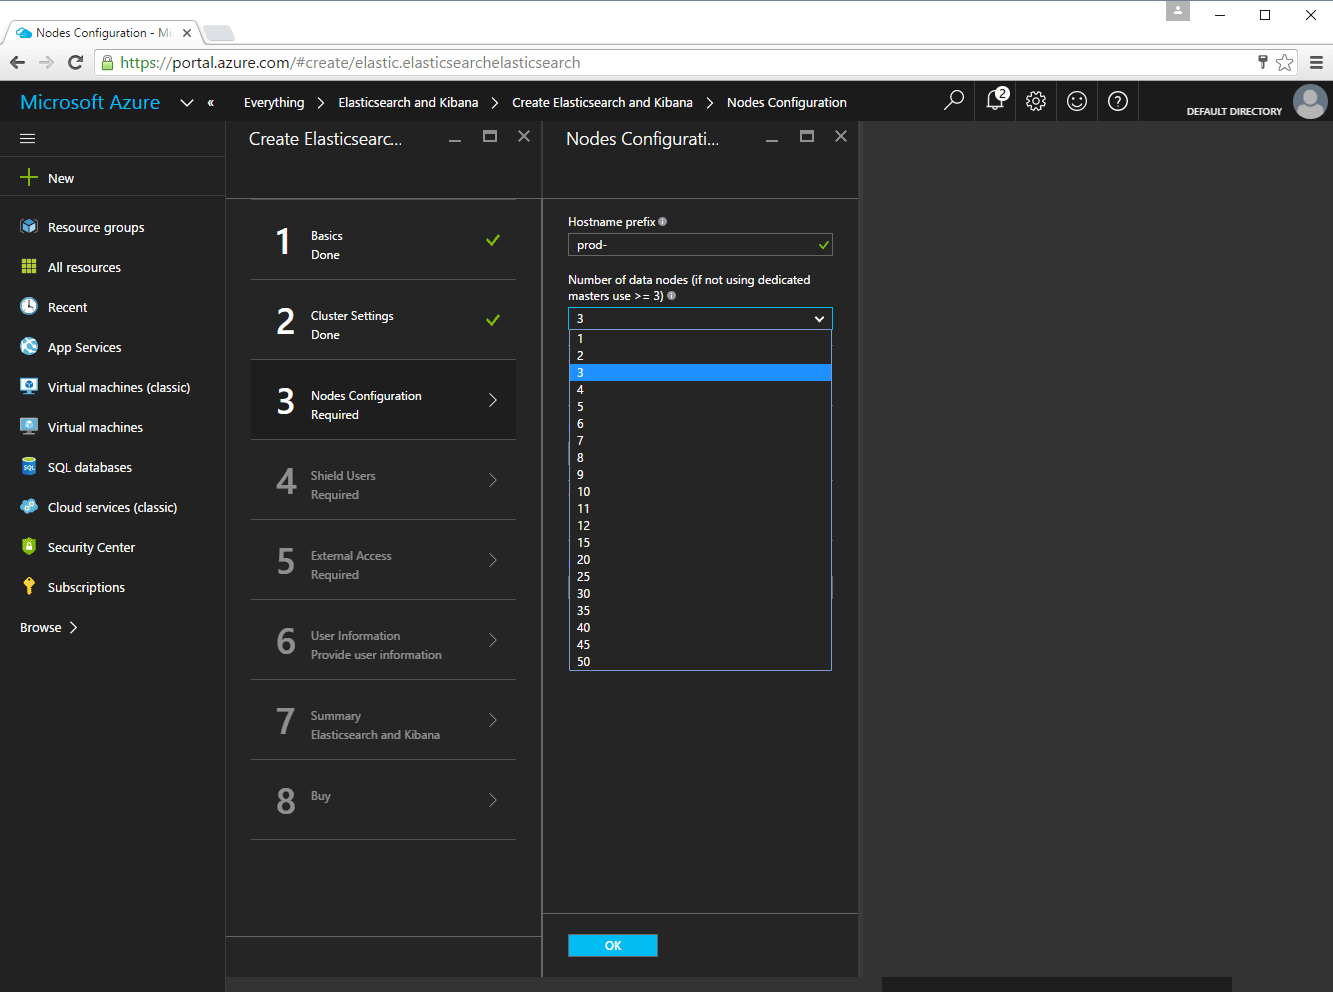This screenshot has height=992, width=1333.
Task: Collapse sidebar with double chevron
Action: 211,102
